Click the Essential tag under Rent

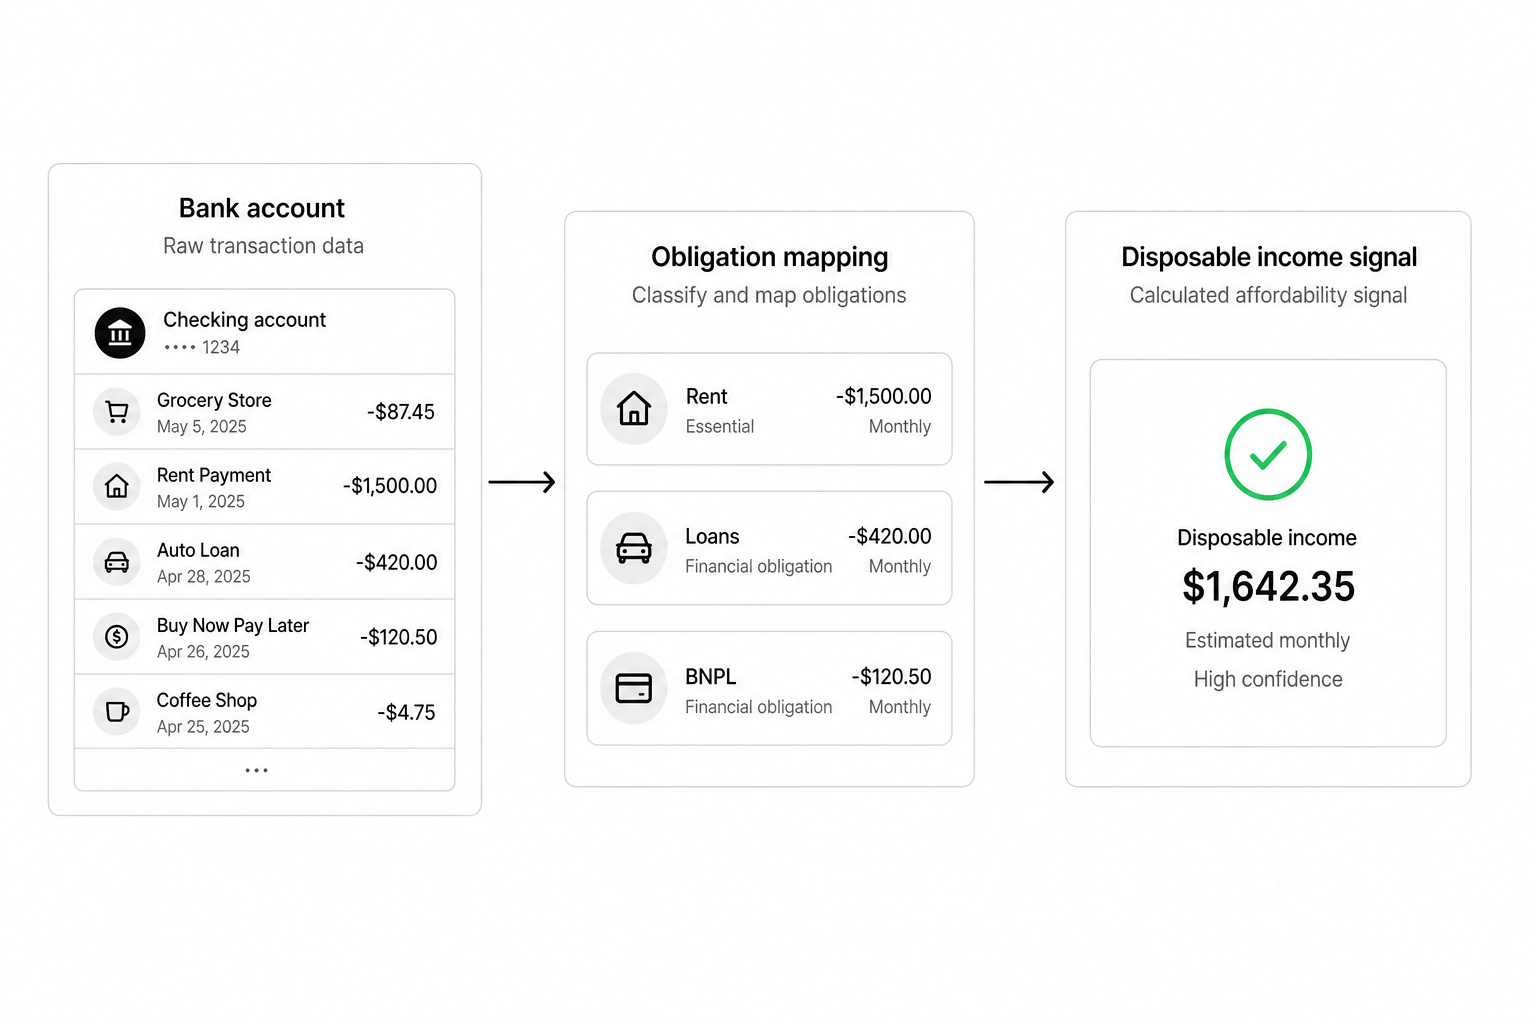(720, 426)
